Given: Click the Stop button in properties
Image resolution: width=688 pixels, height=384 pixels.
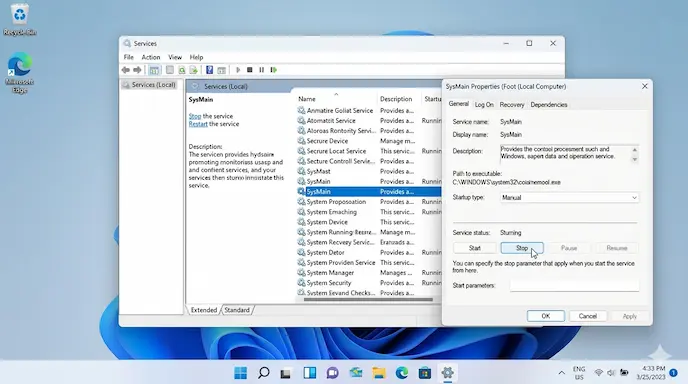Looking at the screenshot, I should [522, 248].
